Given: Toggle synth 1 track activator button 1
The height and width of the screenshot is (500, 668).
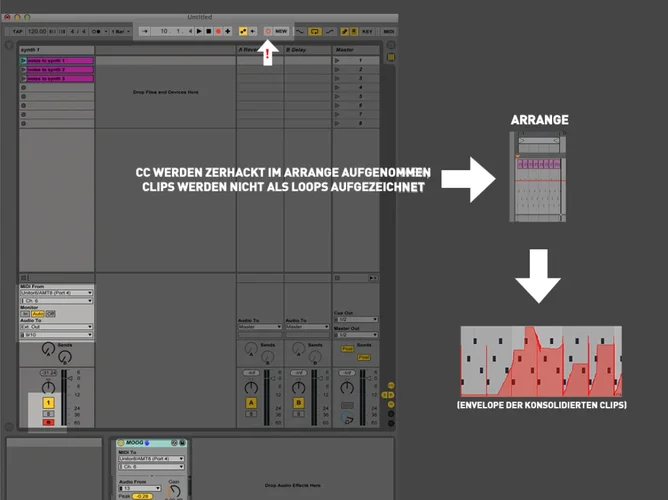Looking at the screenshot, I should (48, 402).
